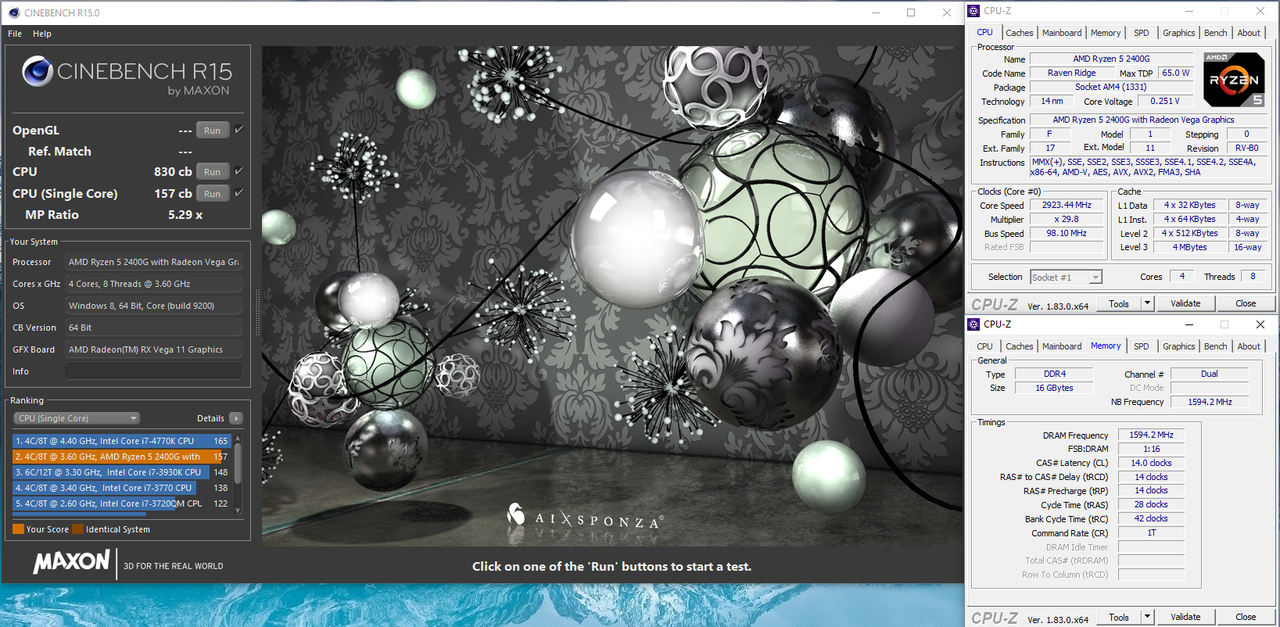This screenshot has height=627, width=1280.
Task: Select ranking row Intel Core i7-3770
Action: 121,488
